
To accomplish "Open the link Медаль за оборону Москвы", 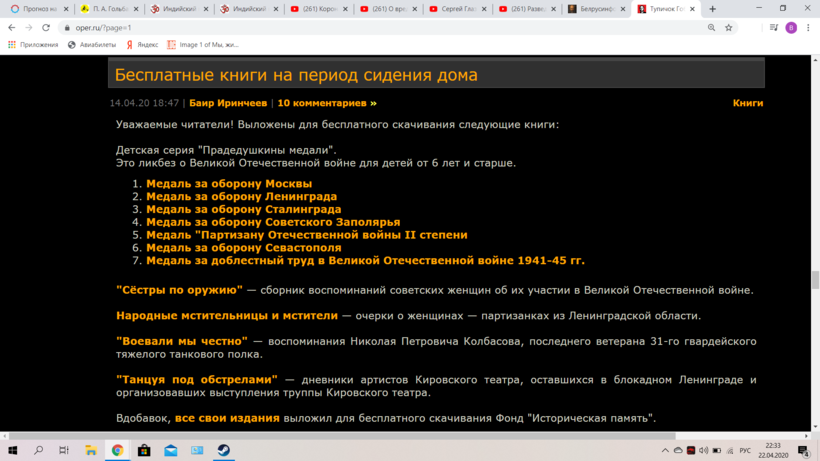I will click(x=229, y=184).
